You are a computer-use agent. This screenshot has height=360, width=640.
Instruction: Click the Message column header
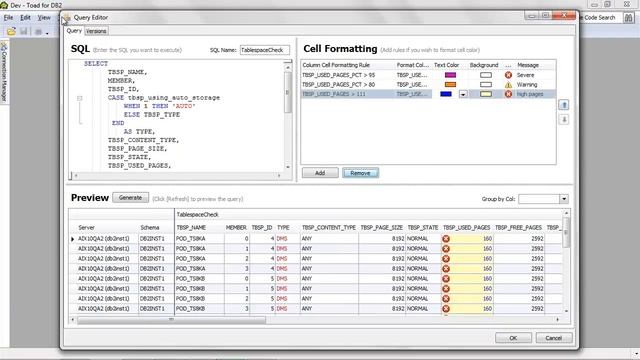pos(528,65)
